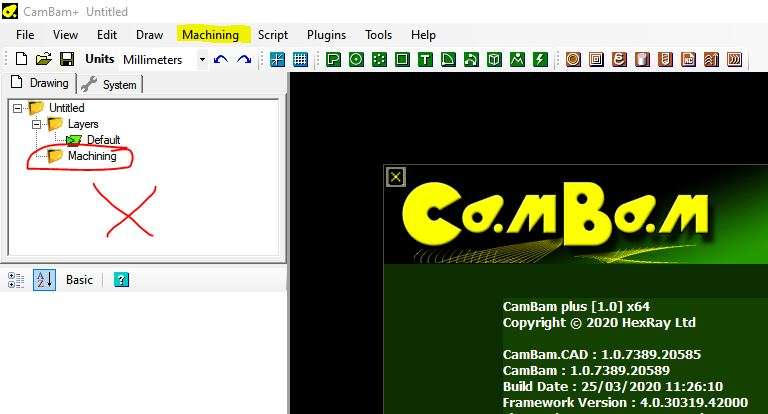Click the green spline curve tool icon
The height and width of the screenshot is (414, 768).
pos(471,60)
